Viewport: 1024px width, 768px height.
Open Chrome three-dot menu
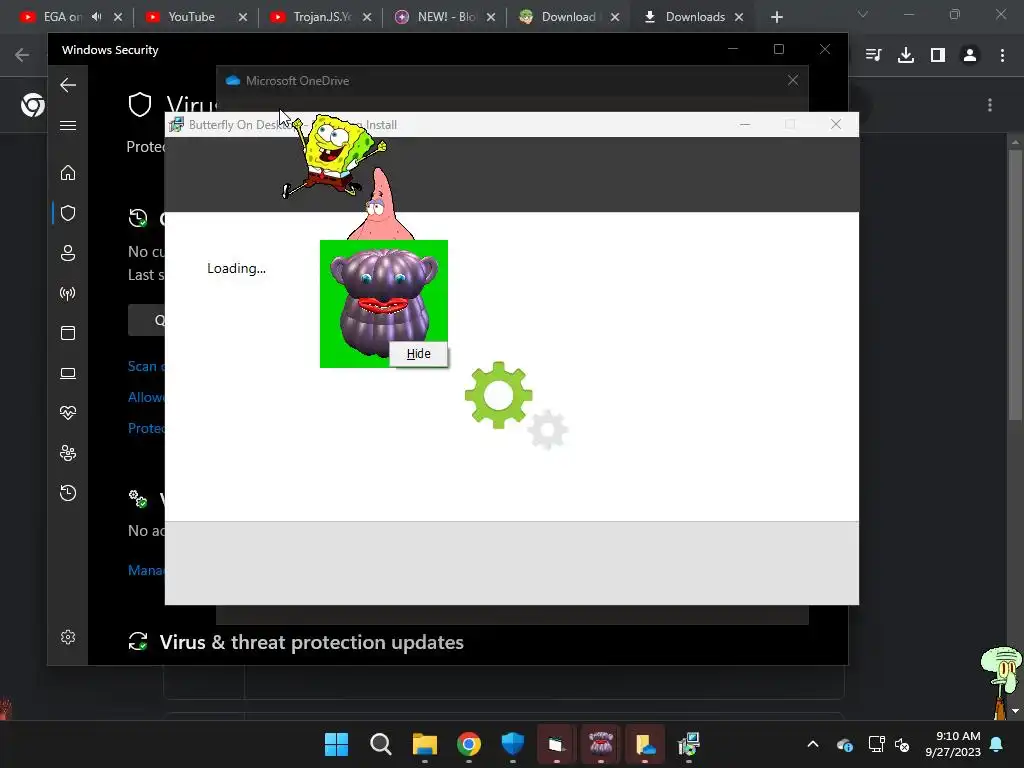tap(1002, 56)
